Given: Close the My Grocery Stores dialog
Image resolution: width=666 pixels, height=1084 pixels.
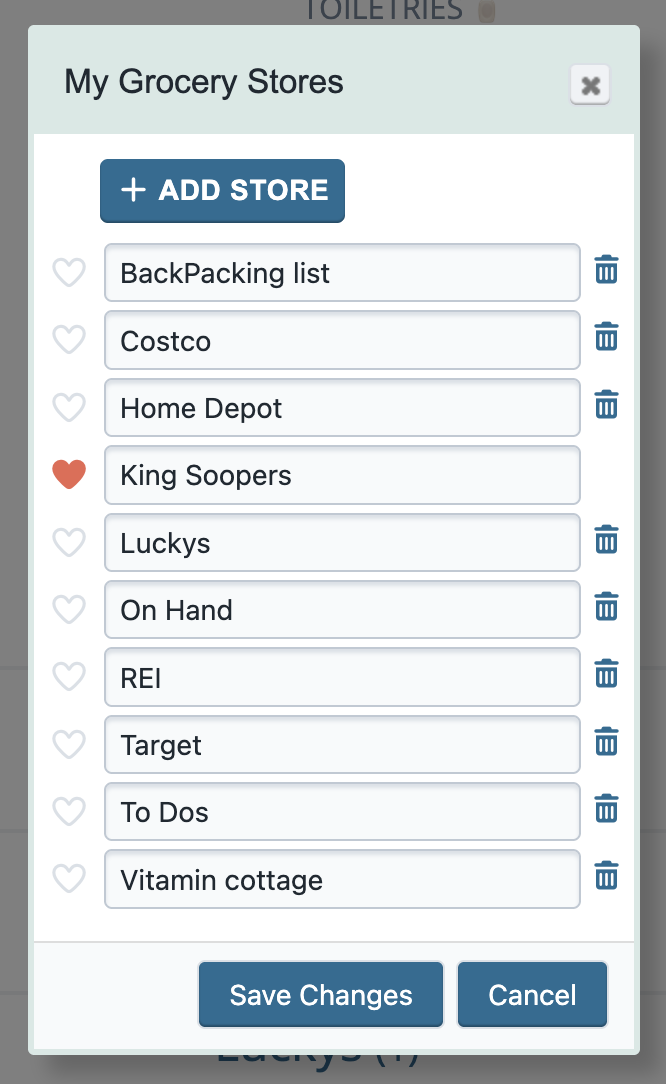Looking at the screenshot, I should pos(590,85).
